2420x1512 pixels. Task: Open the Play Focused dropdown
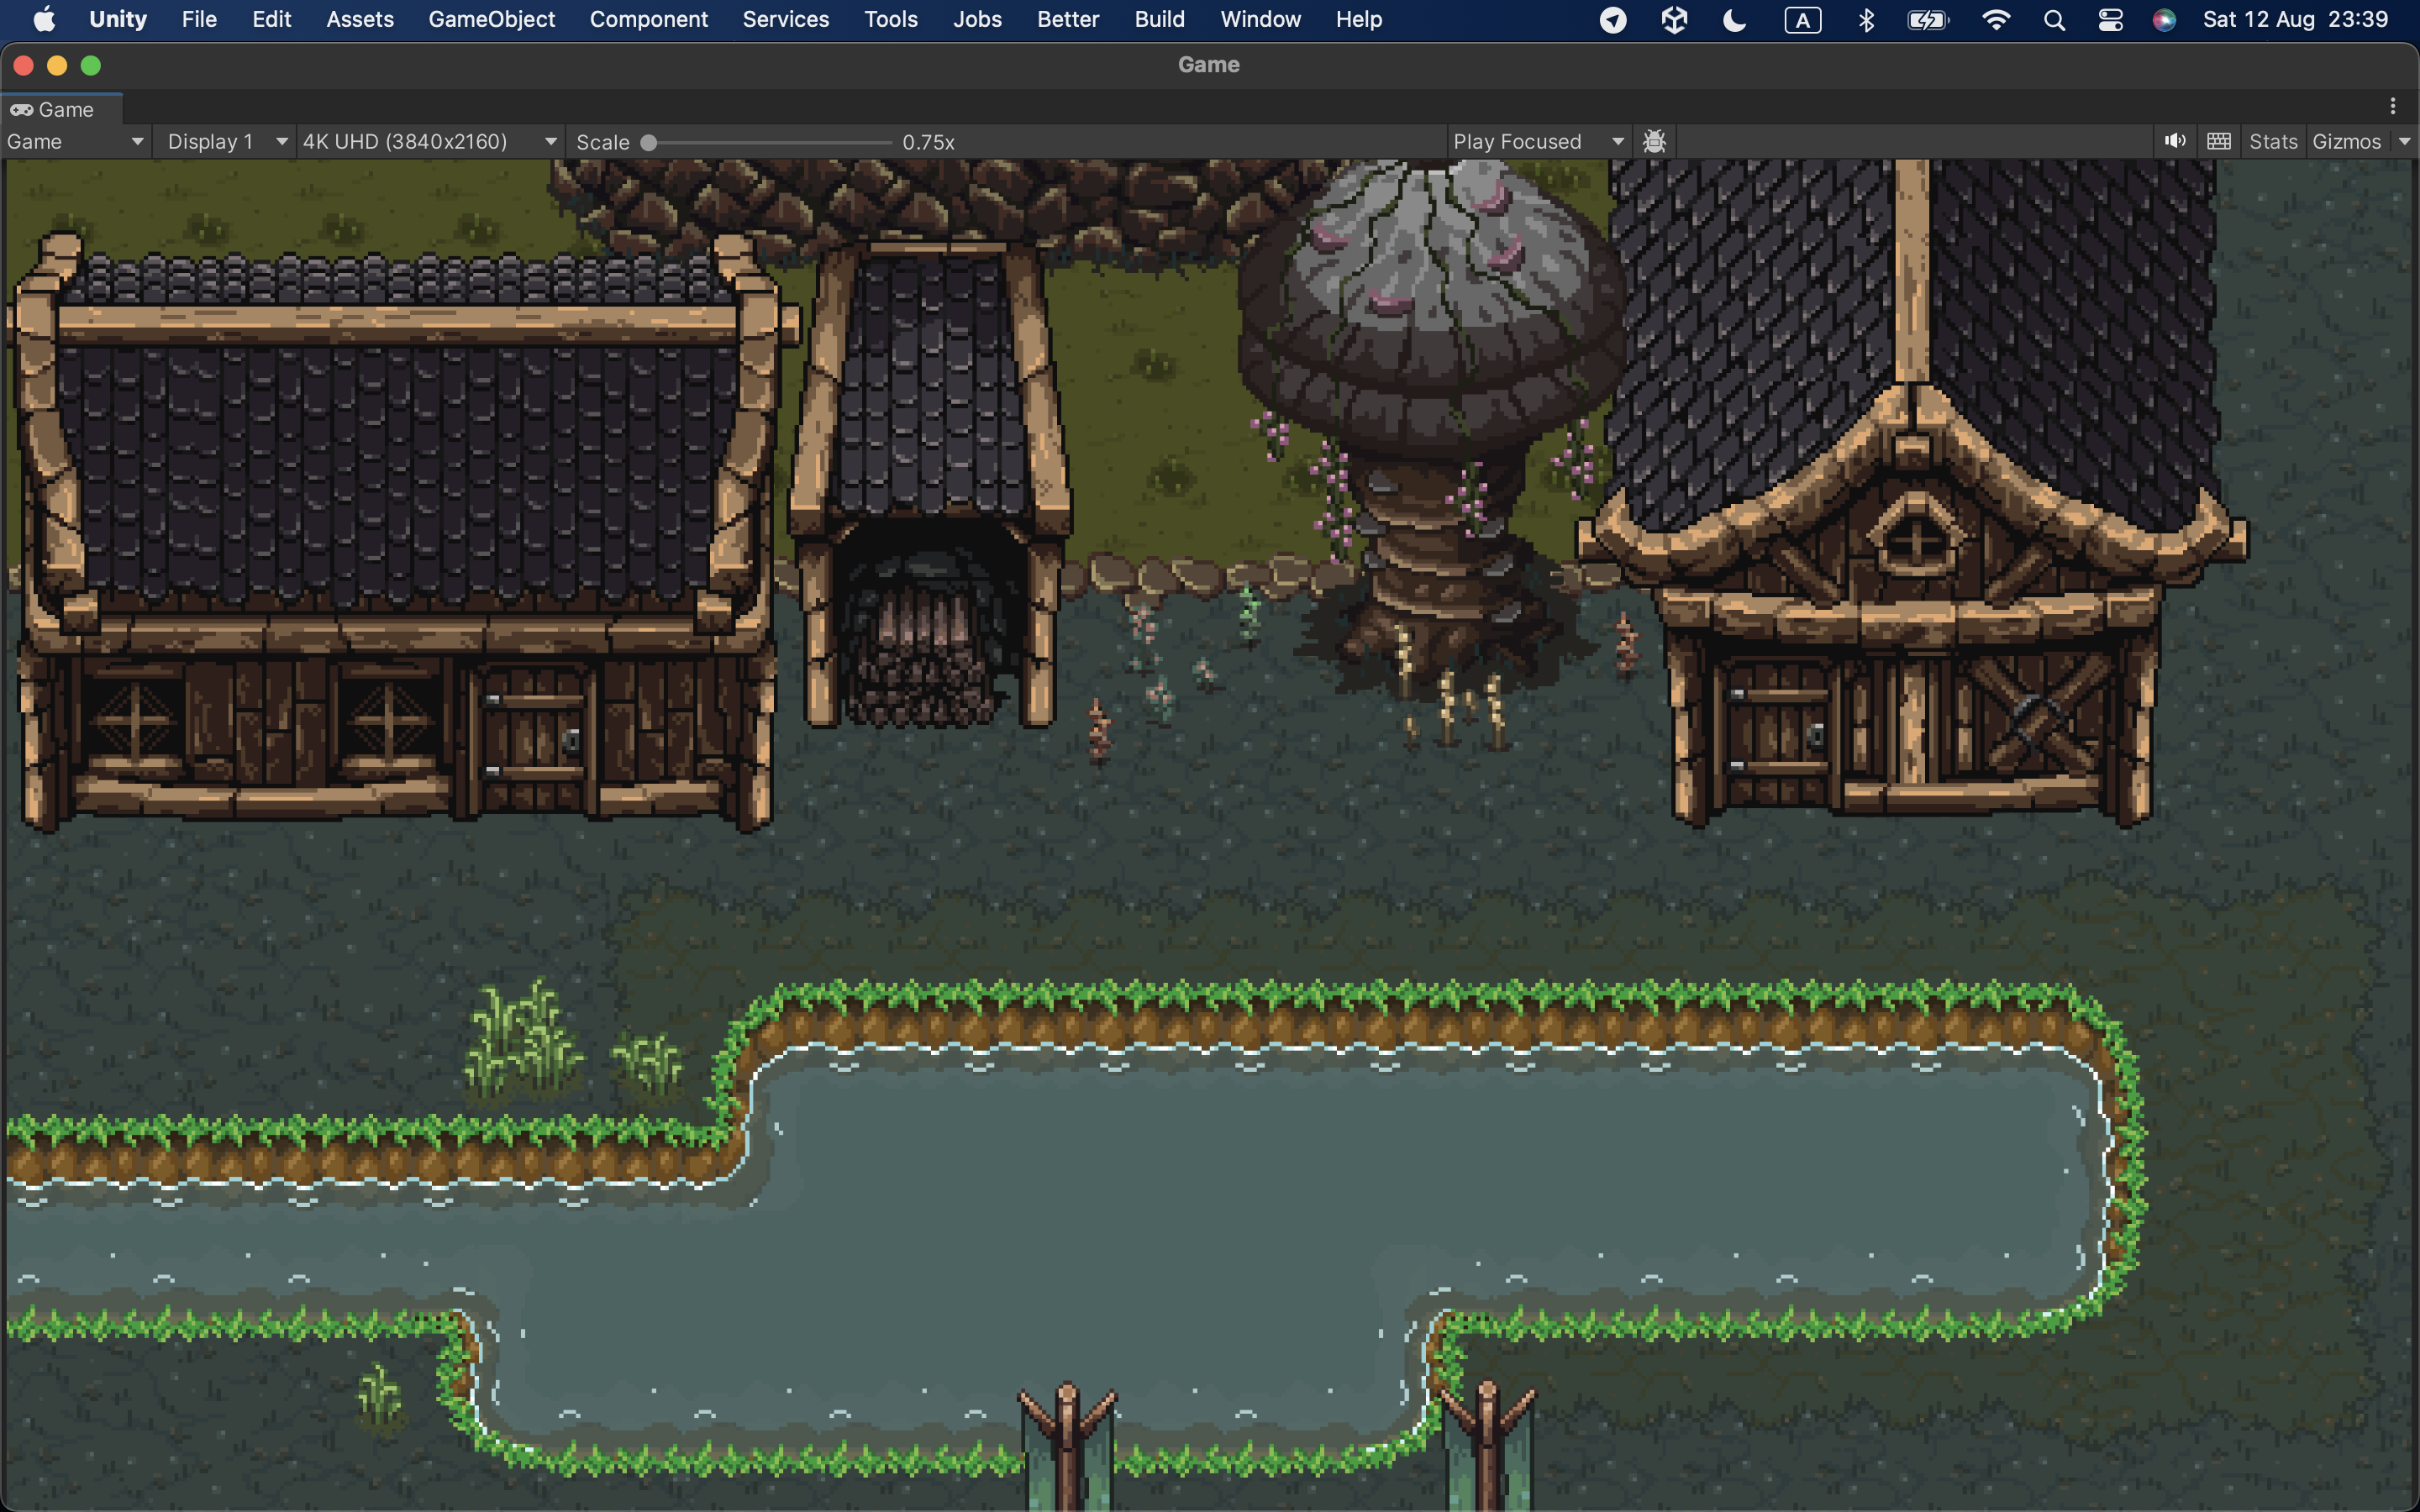point(1537,141)
